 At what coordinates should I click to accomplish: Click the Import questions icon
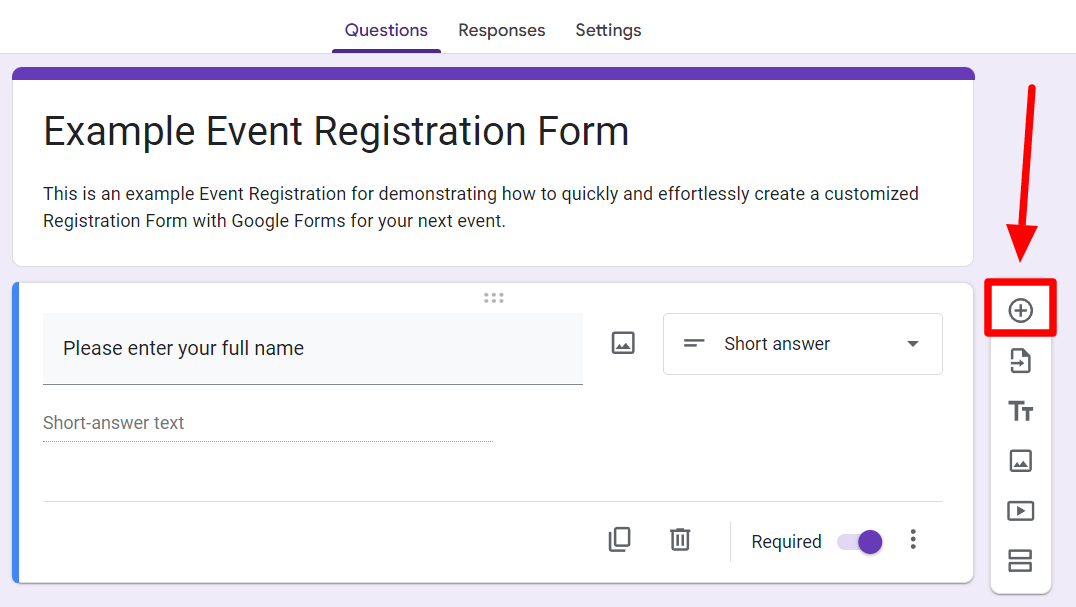(1020, 361)
